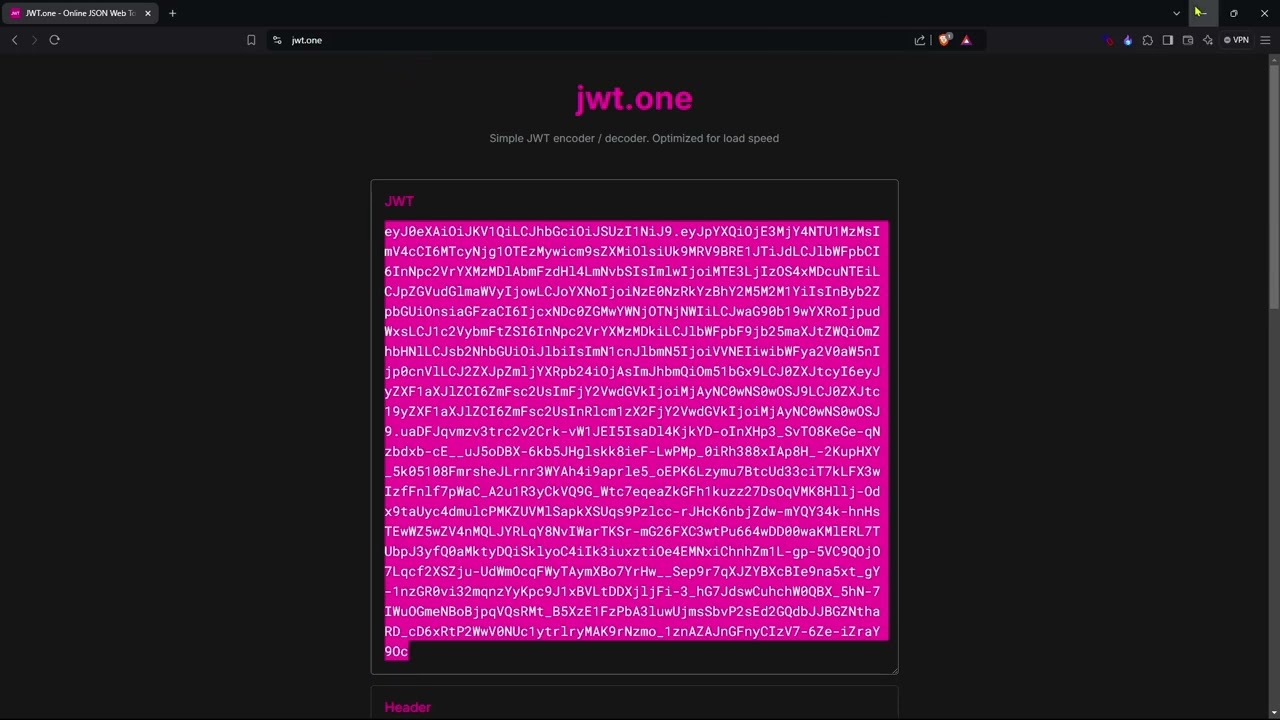Click the Header section heading

(407, 707)
